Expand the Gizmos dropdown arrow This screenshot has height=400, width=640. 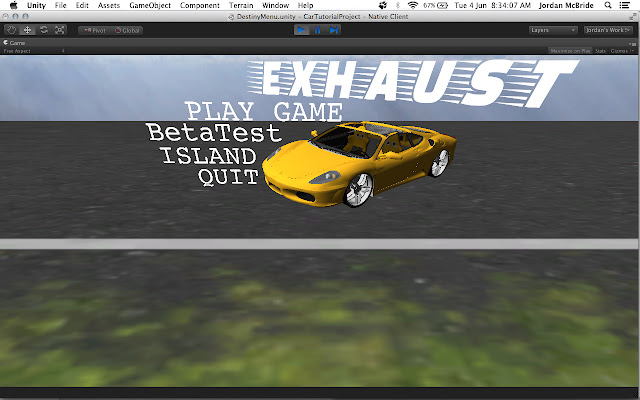pyautogui.click(x=633, y=51)
